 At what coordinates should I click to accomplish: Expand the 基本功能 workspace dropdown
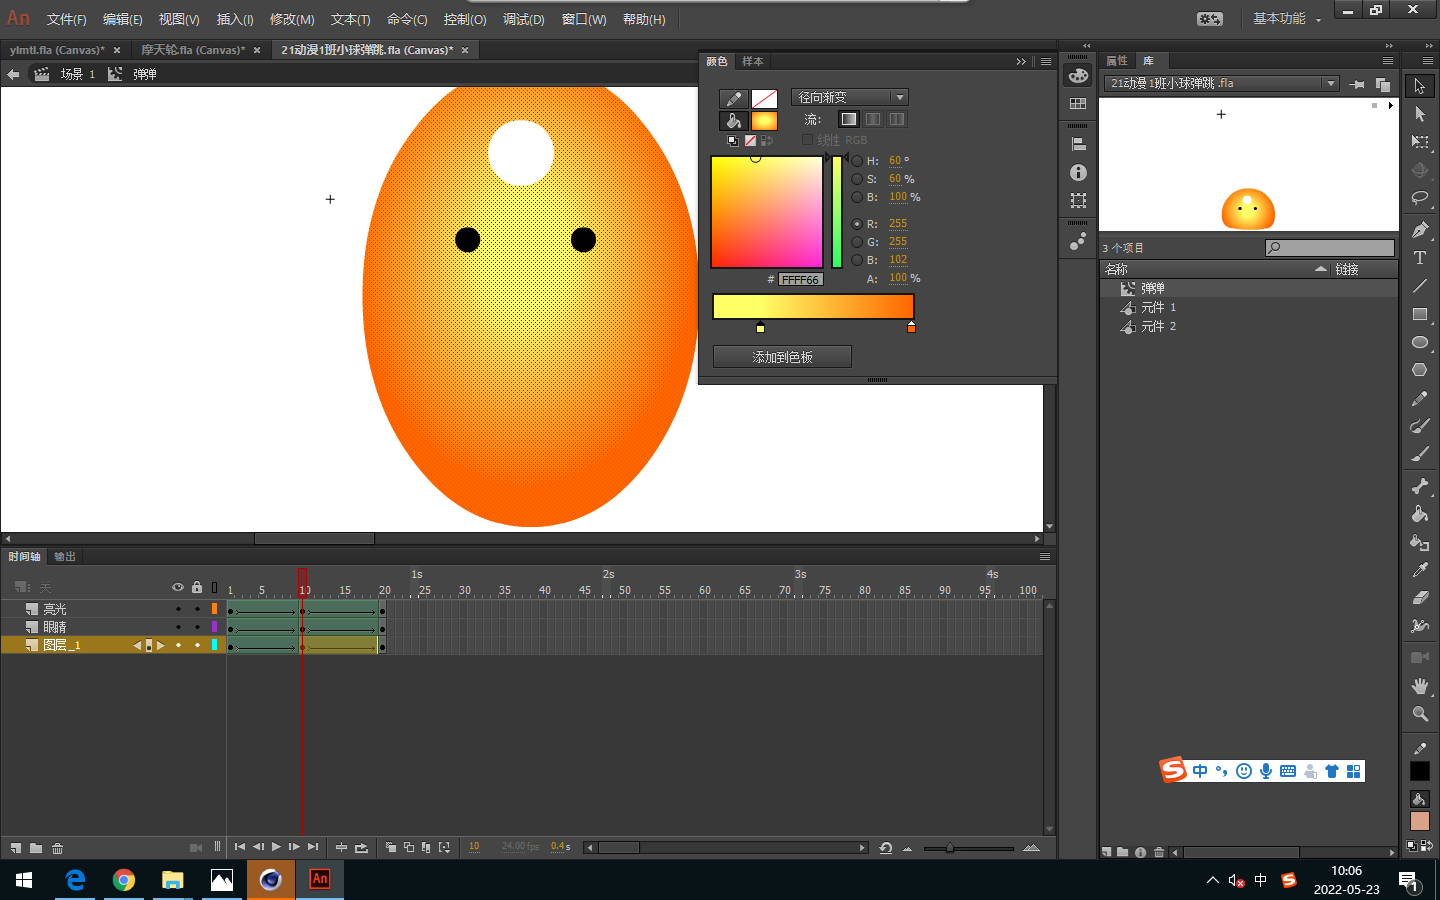tap(1287, 19)
